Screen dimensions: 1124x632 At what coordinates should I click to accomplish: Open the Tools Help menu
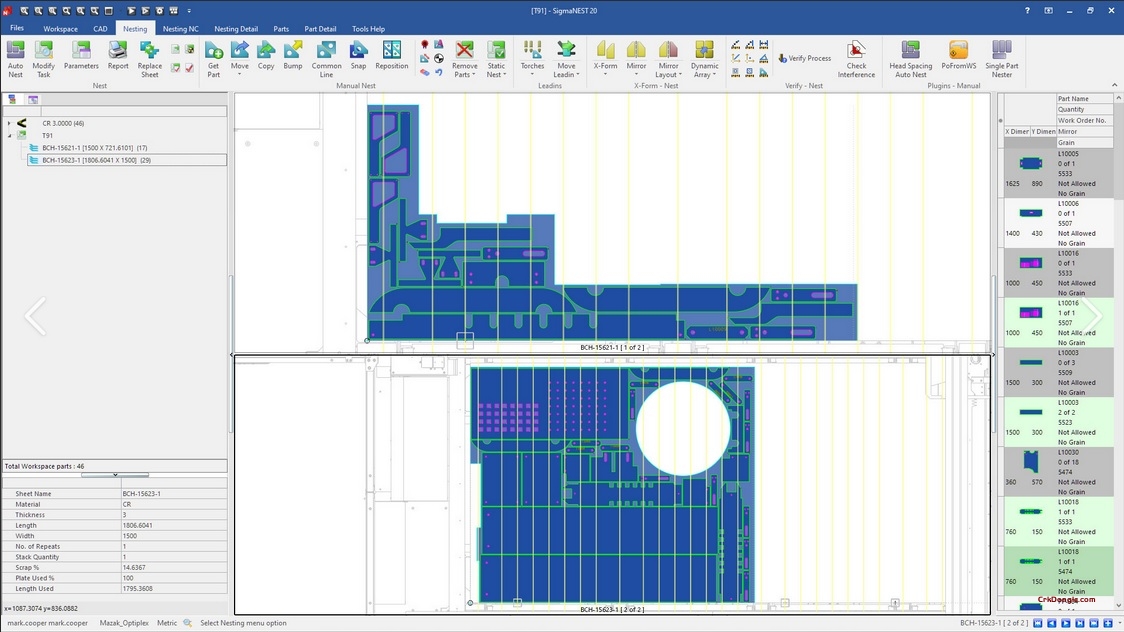point(368,28)
